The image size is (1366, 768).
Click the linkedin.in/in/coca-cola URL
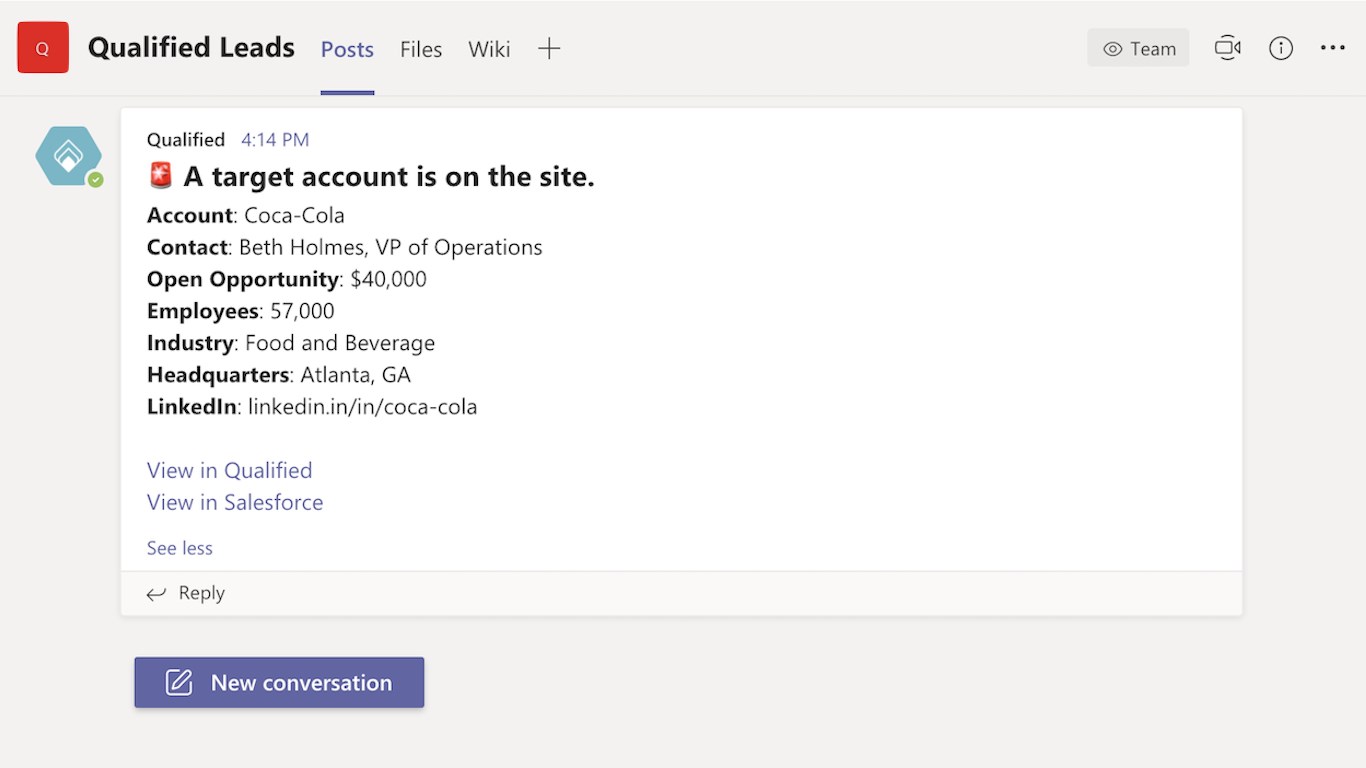click(362, 407)
